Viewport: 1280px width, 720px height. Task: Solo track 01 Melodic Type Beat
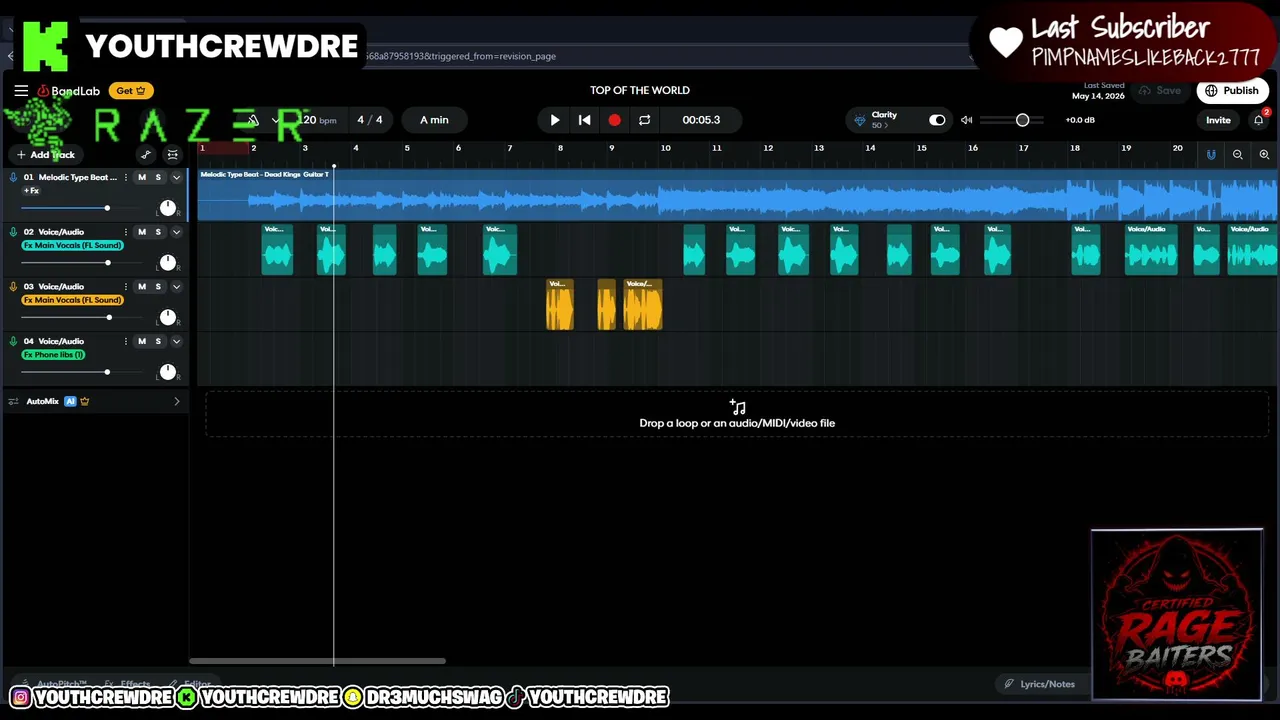(x=158, y=177)
